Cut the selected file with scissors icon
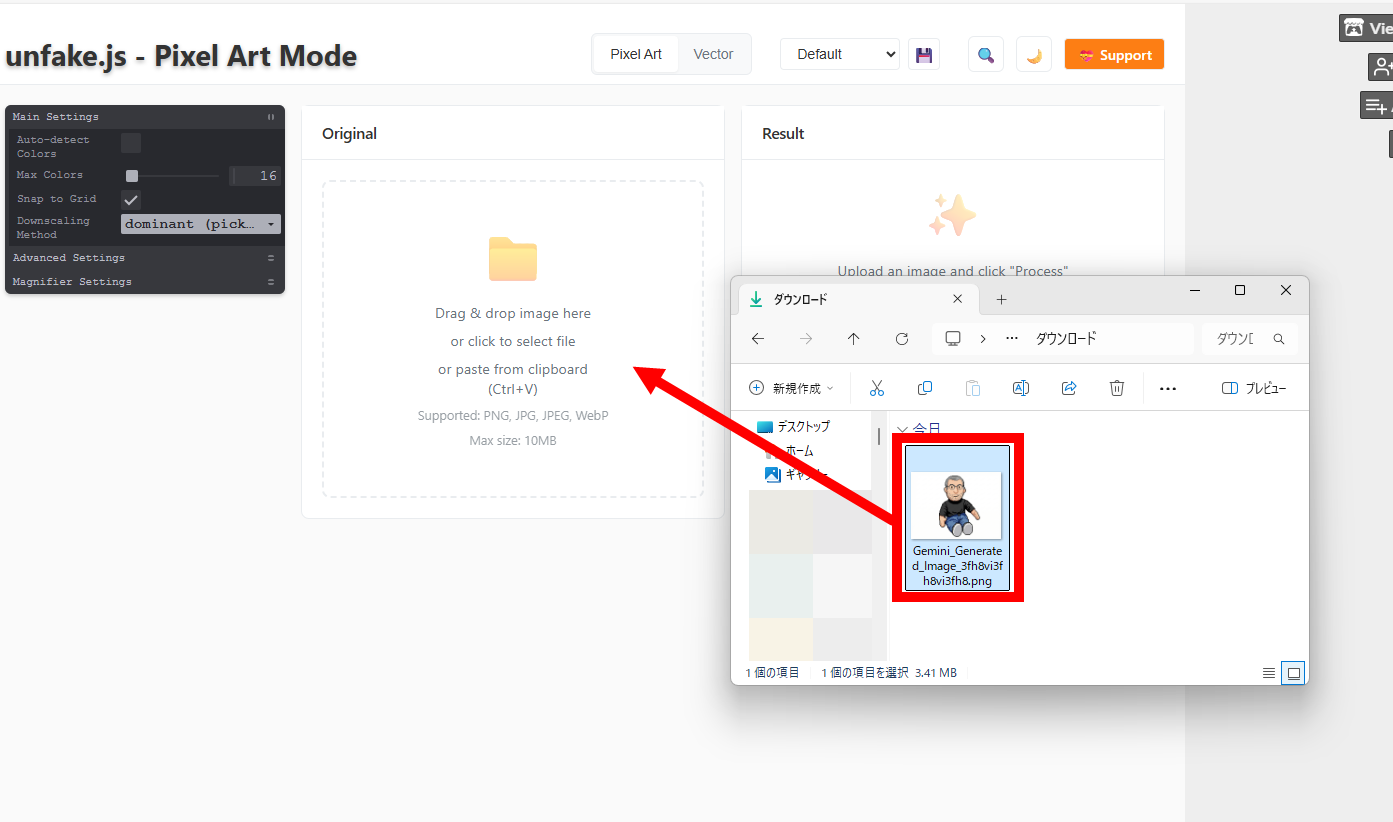Viewport: 1393px width, 822px height. click(877, 388)
